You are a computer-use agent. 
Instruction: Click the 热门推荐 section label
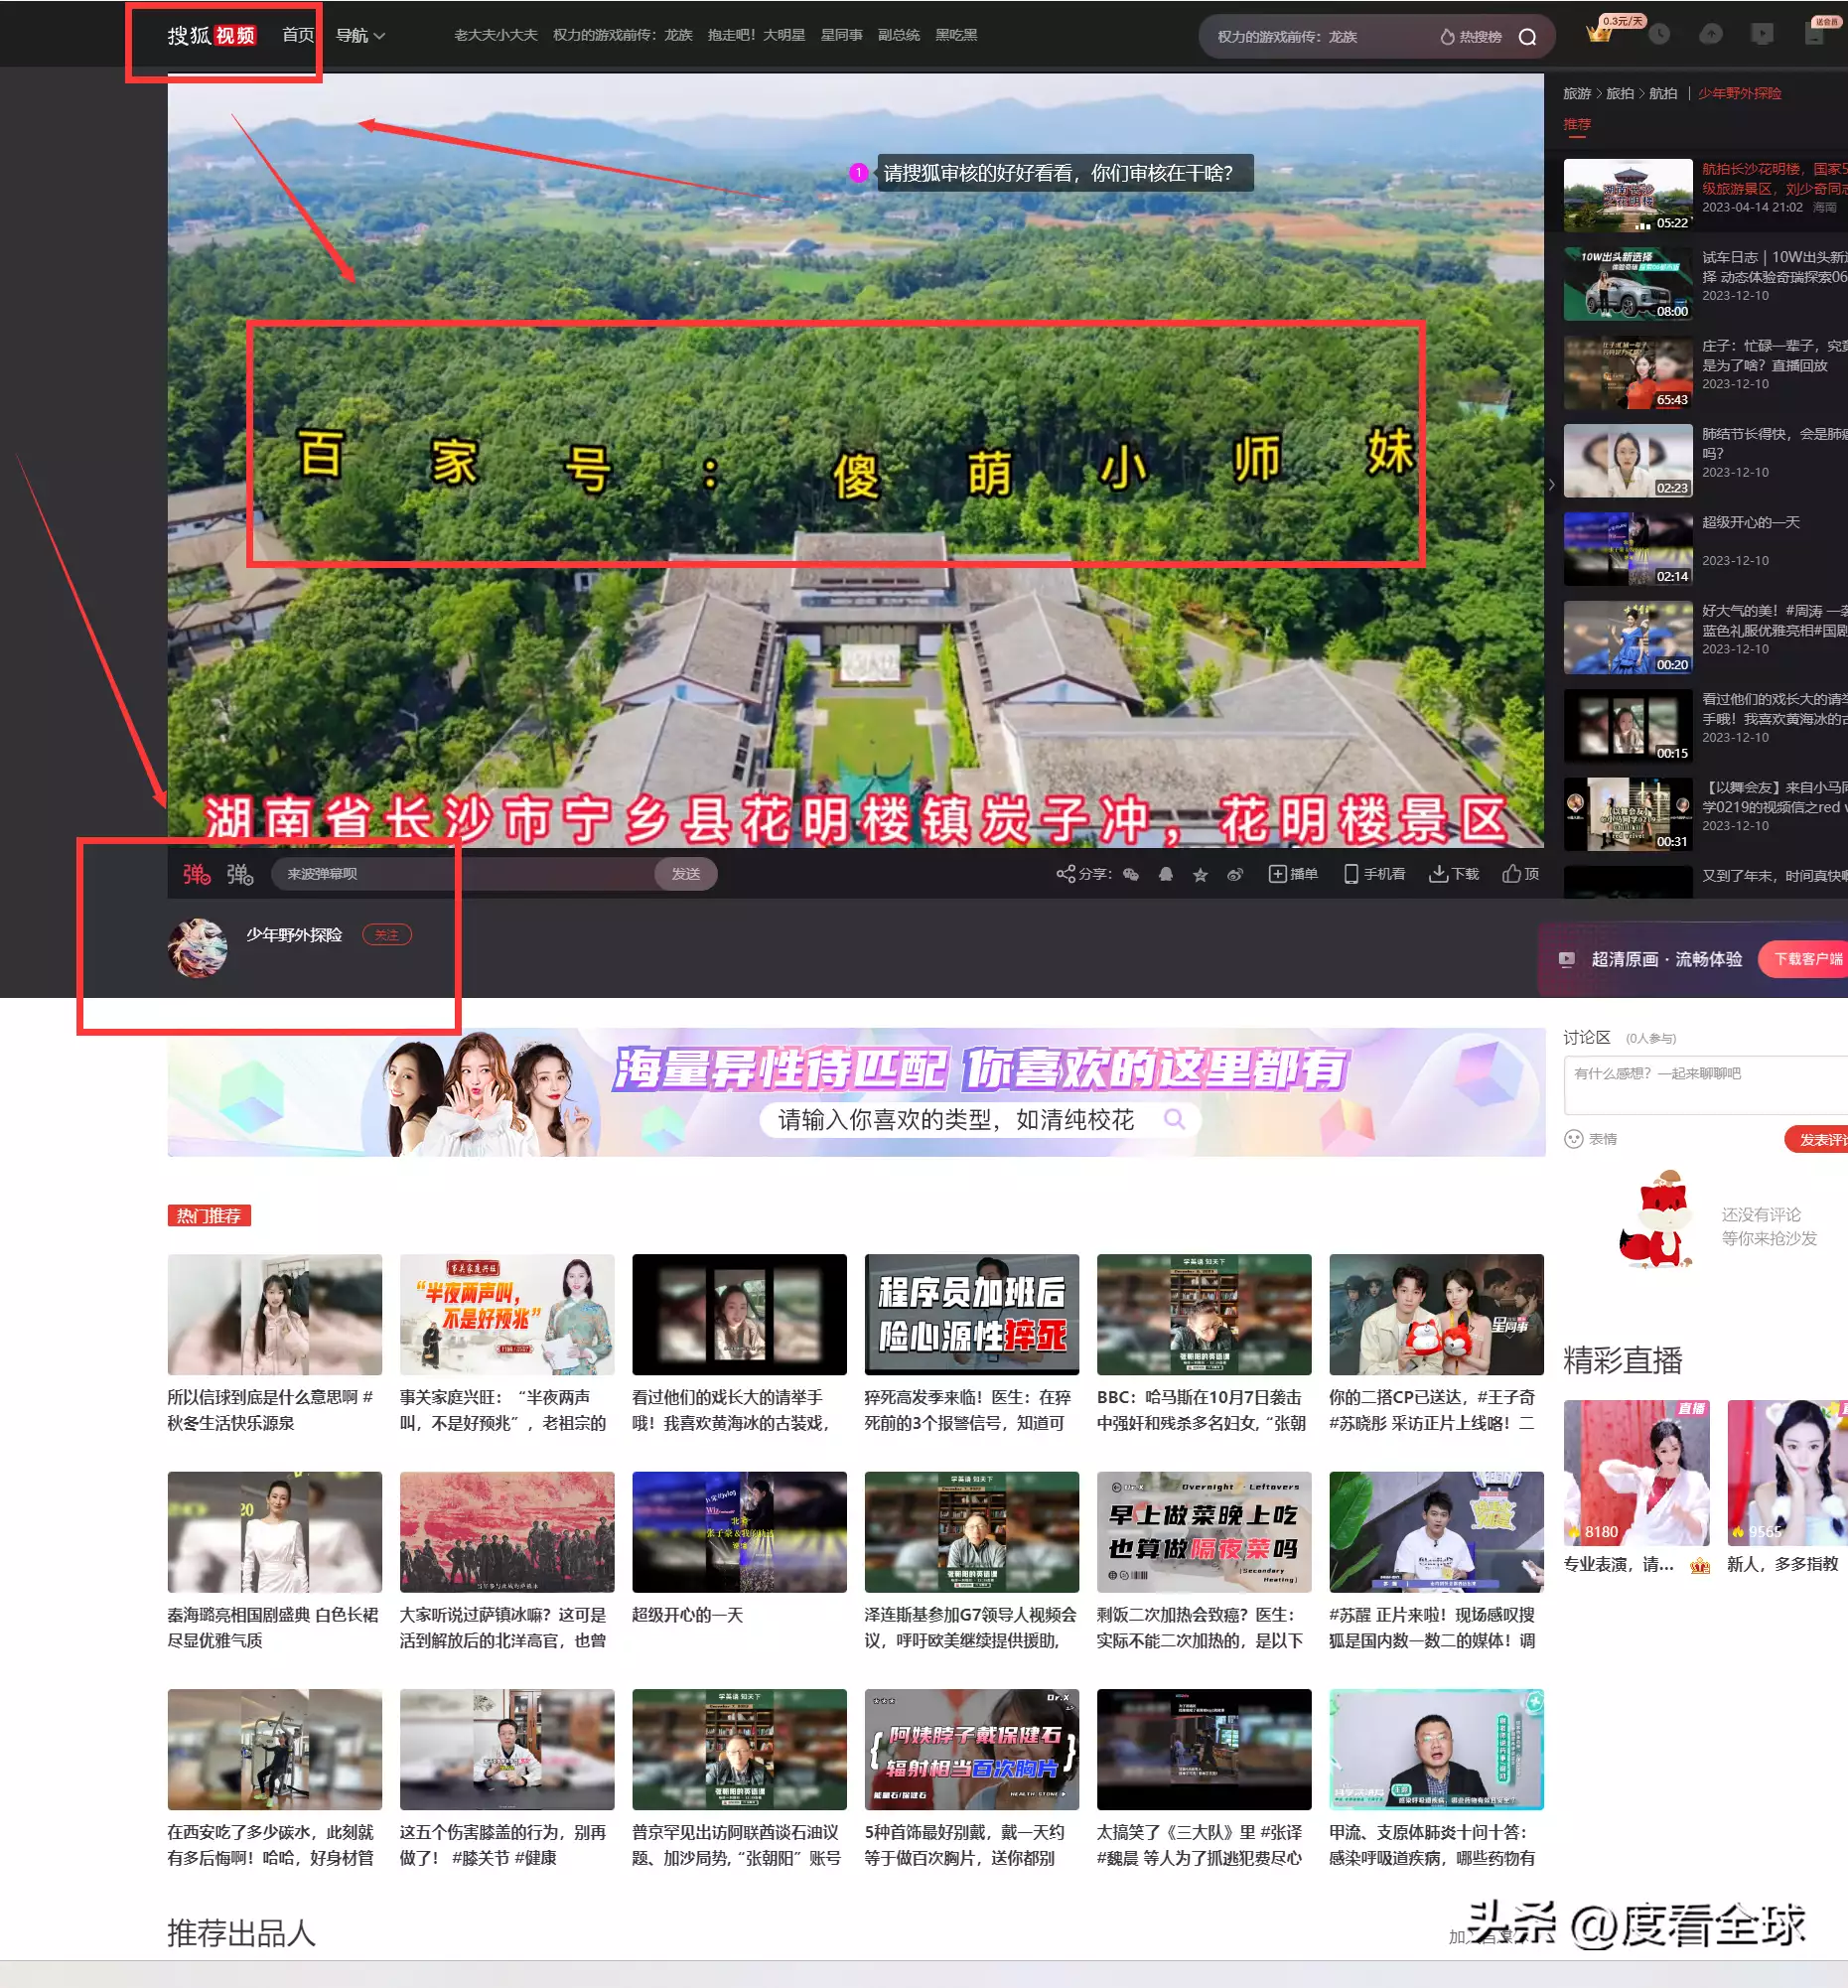(209, 1215)
